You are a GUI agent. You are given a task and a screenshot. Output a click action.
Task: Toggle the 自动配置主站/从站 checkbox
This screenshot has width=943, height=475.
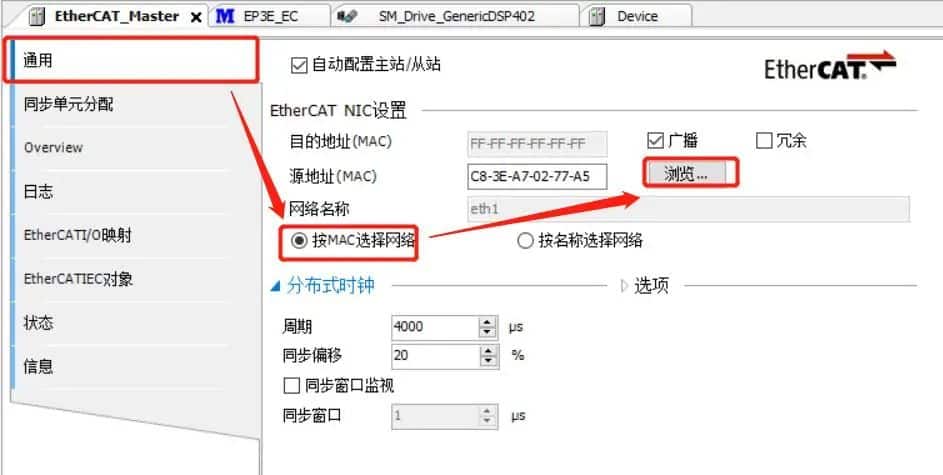[298, 65]
